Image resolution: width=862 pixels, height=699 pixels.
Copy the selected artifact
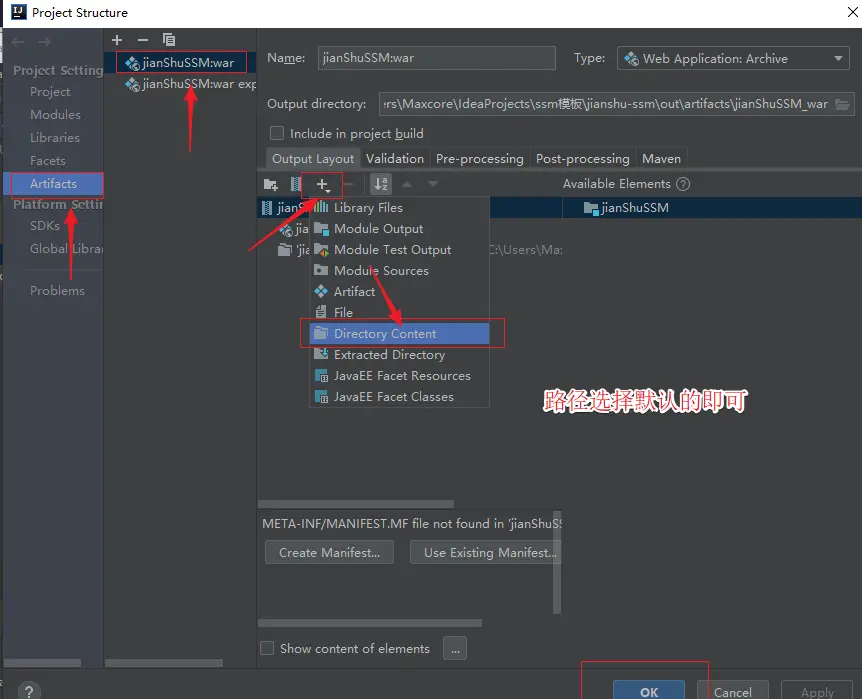pos(169,40)
